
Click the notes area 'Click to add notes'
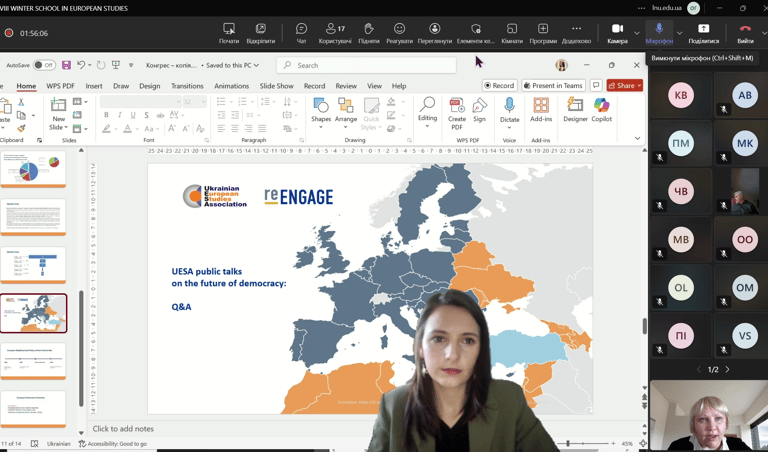(x=123, y=428)
